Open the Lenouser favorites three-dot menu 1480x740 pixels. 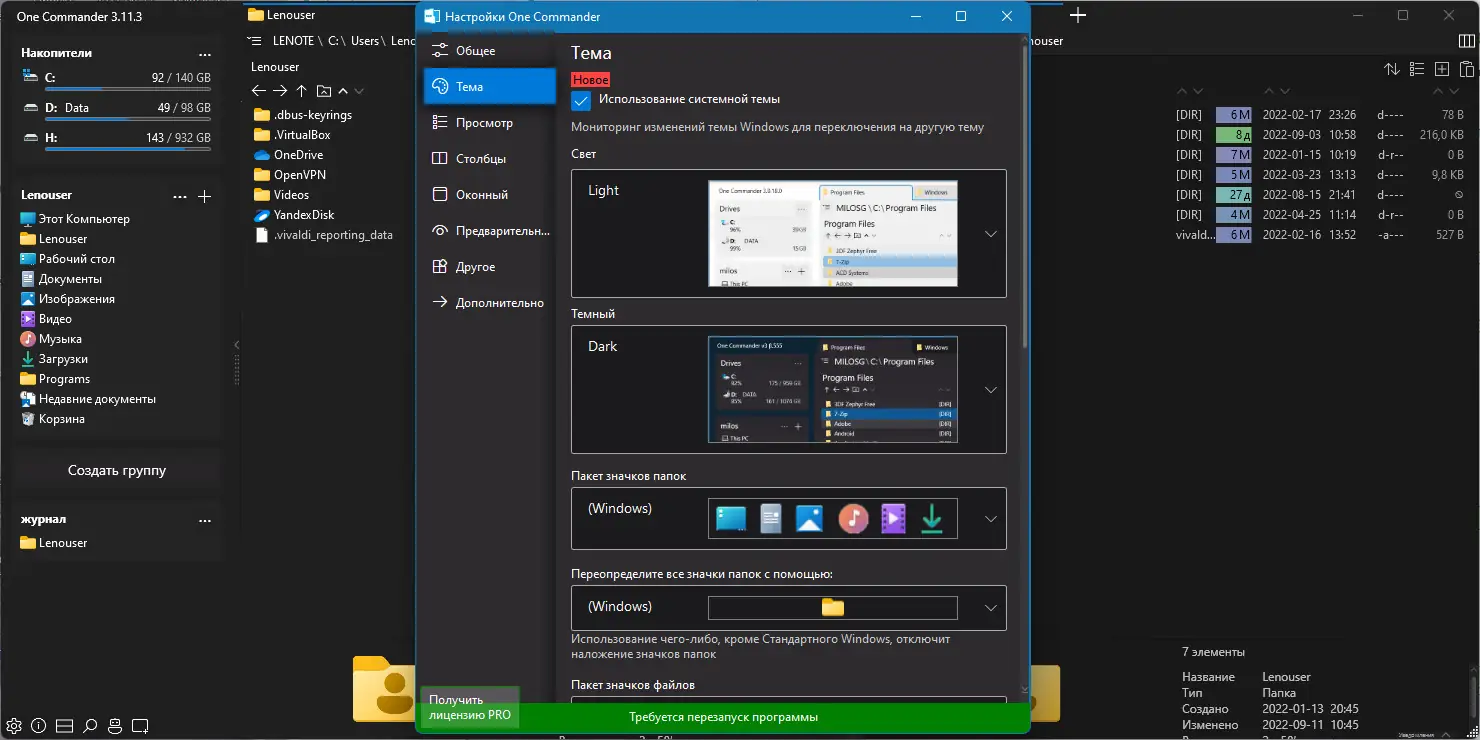180,196
